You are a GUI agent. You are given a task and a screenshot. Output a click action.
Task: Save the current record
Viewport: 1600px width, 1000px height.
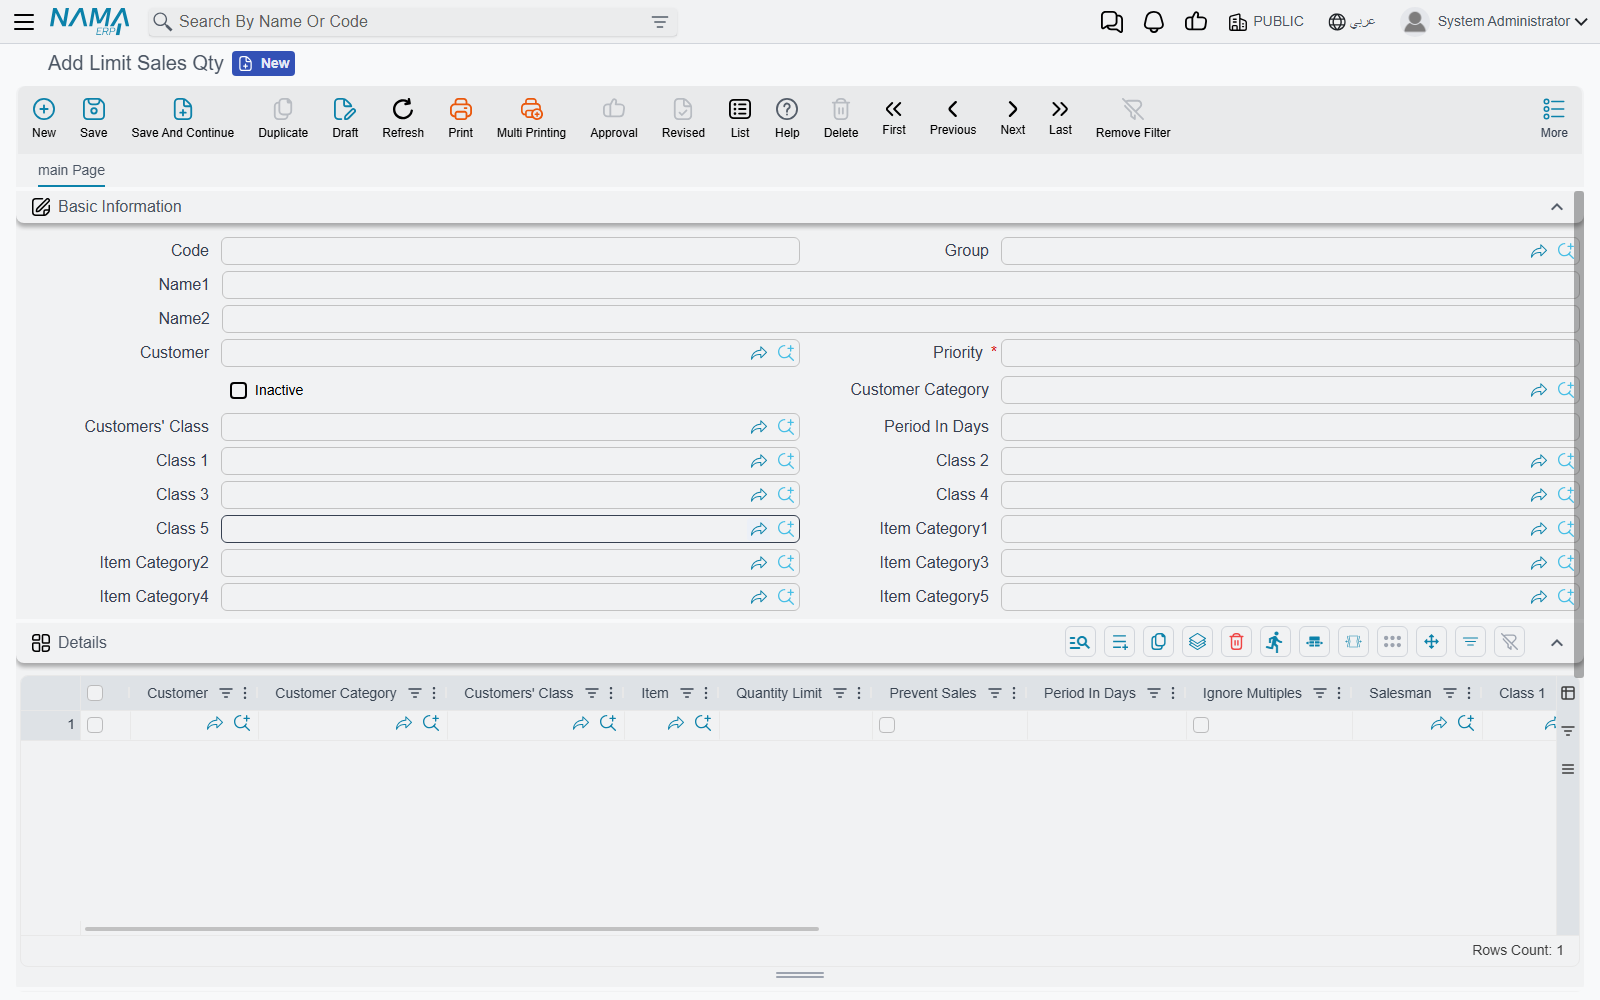94,118
